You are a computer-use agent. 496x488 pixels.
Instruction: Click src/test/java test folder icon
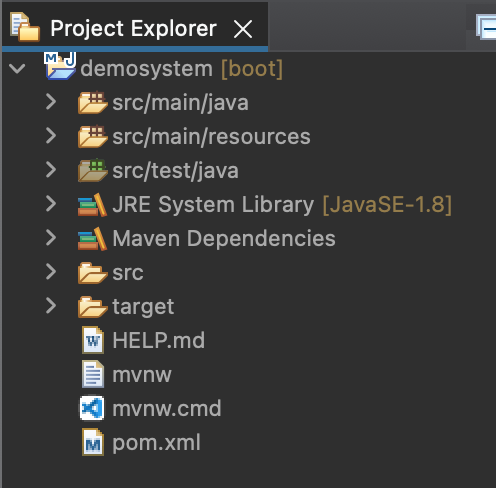pos(93,170)
